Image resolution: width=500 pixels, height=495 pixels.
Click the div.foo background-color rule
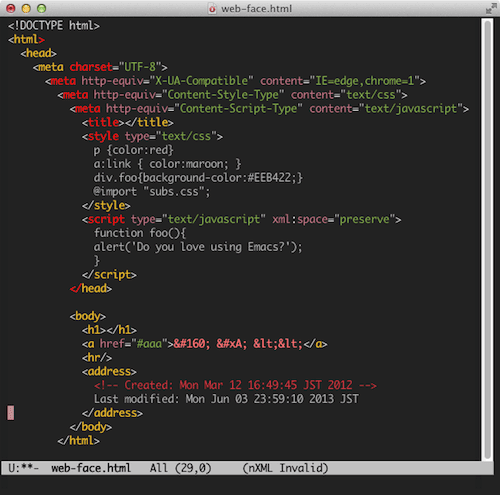(198, 178)
